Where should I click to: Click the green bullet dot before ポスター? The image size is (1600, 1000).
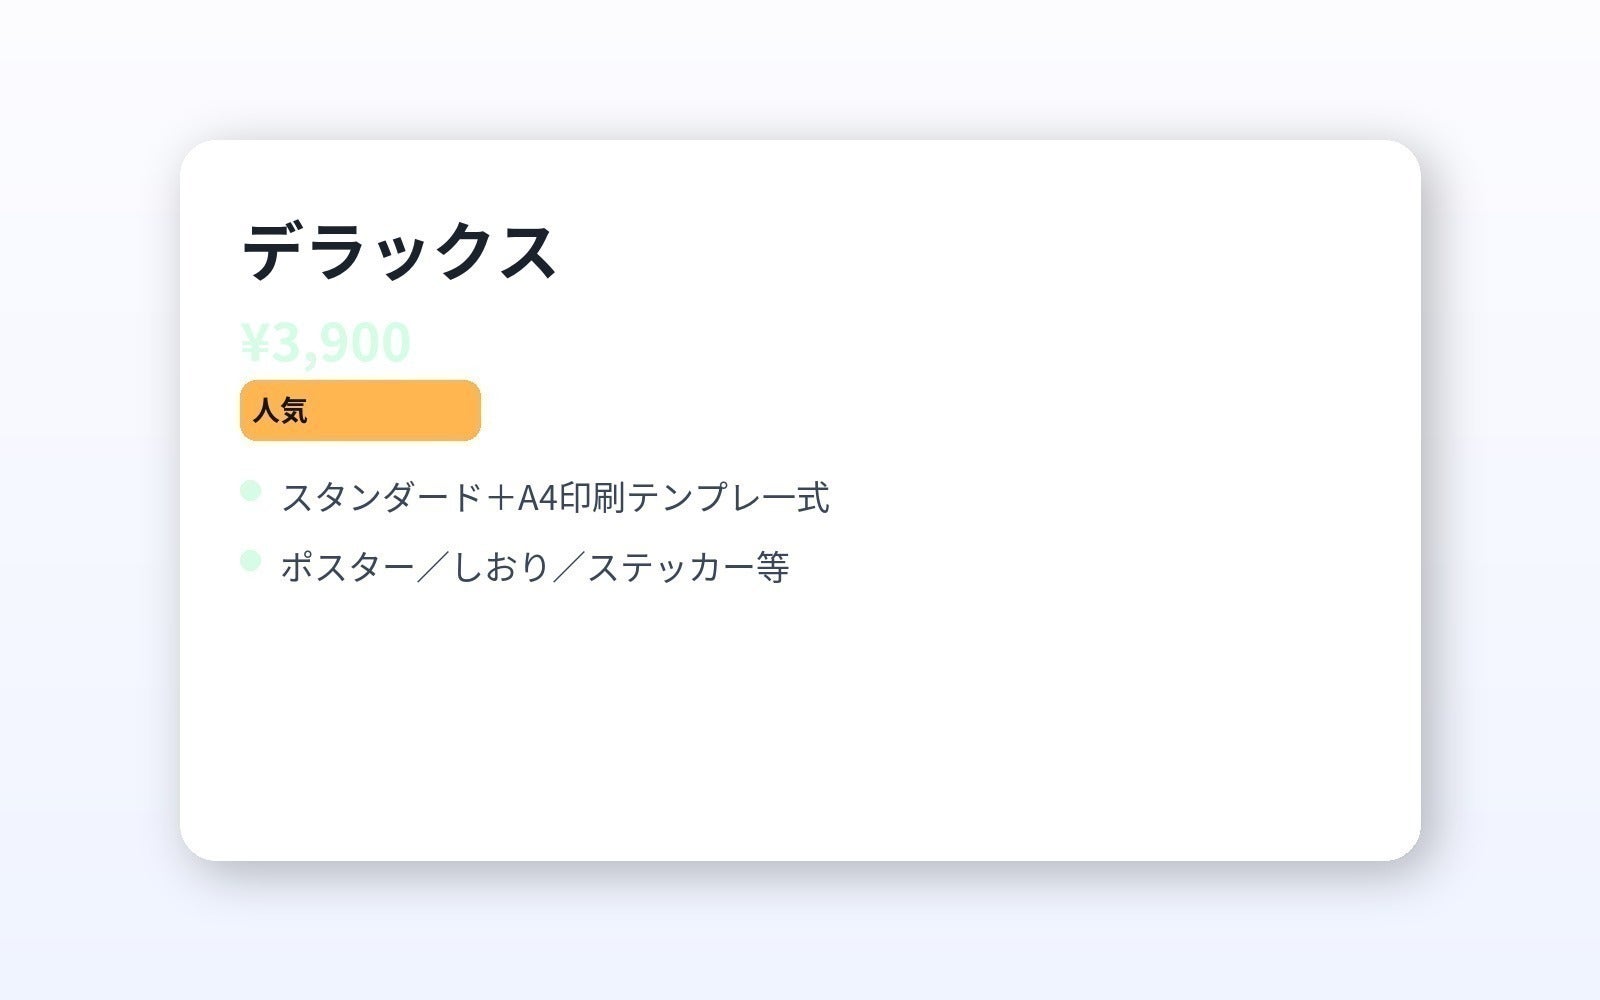click(250, 560)
